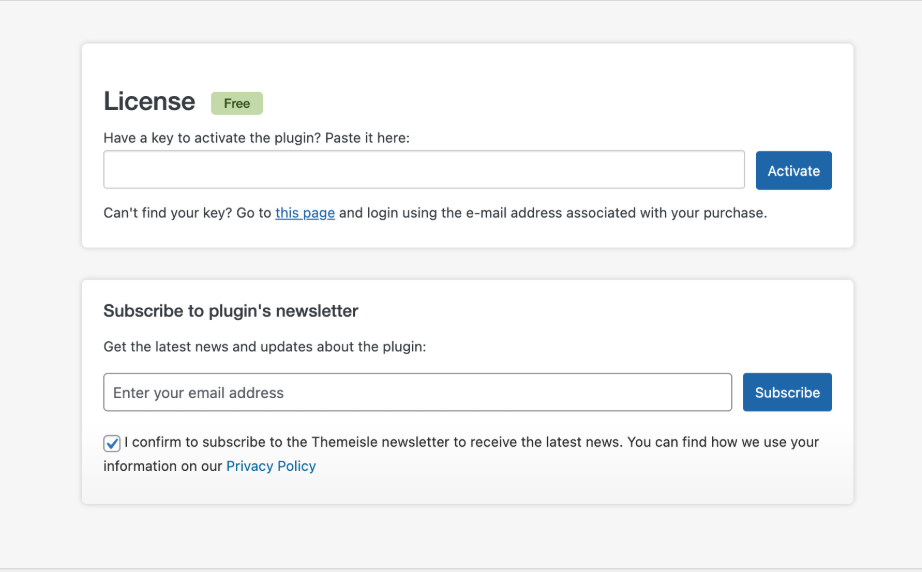
Task: Select the License heading
Action: click(149, 101)
